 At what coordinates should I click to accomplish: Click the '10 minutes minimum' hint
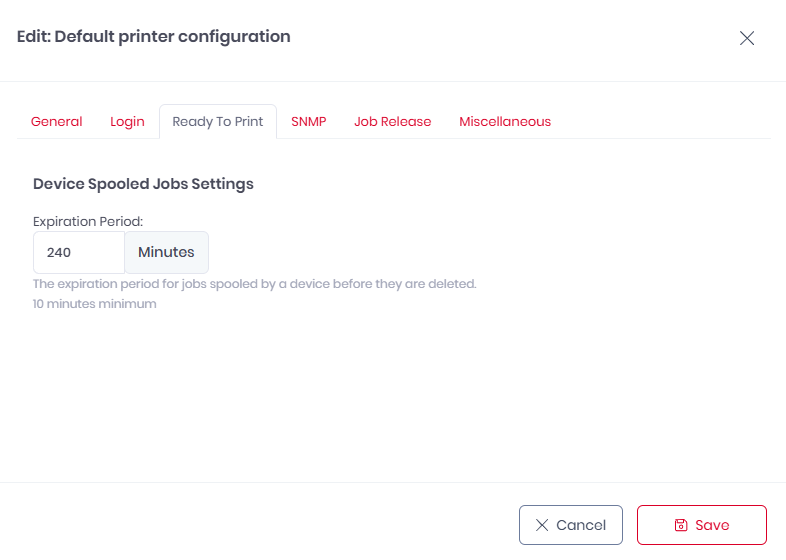pyautogui.click(x=95, y=303)
